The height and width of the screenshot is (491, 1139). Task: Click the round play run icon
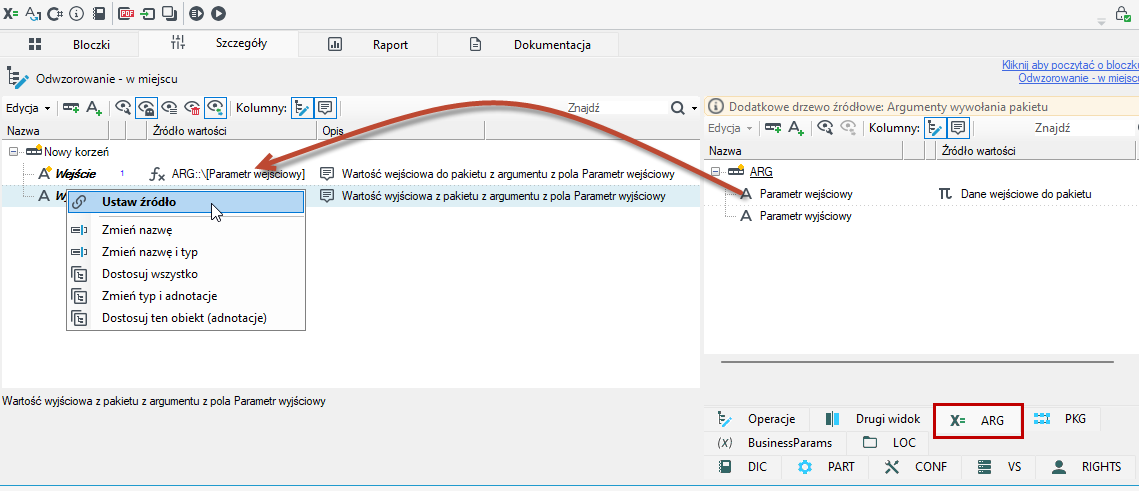(218, 13)
